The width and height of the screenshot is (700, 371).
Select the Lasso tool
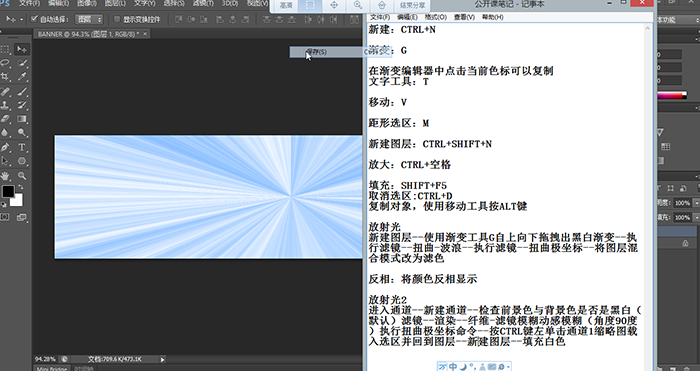tap(5, 63)
